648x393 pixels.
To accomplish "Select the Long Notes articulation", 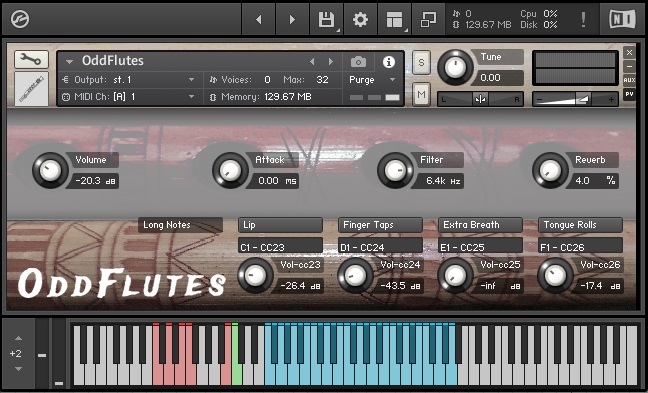I will click(x=180, y=225).
